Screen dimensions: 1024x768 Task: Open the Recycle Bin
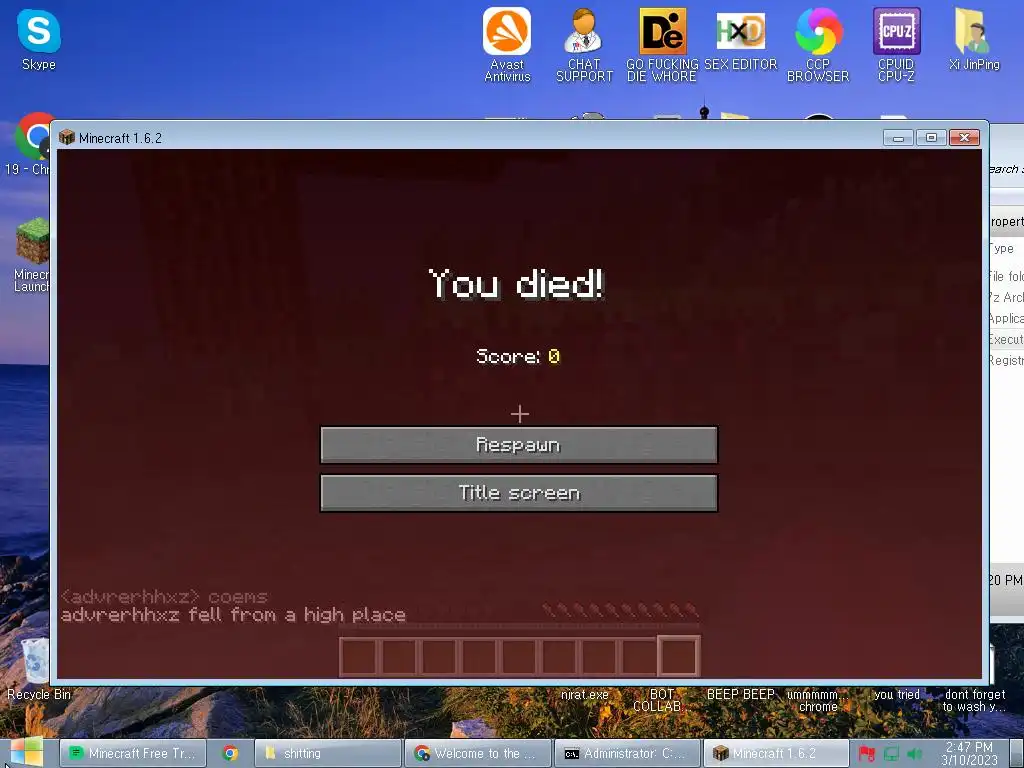38,669
